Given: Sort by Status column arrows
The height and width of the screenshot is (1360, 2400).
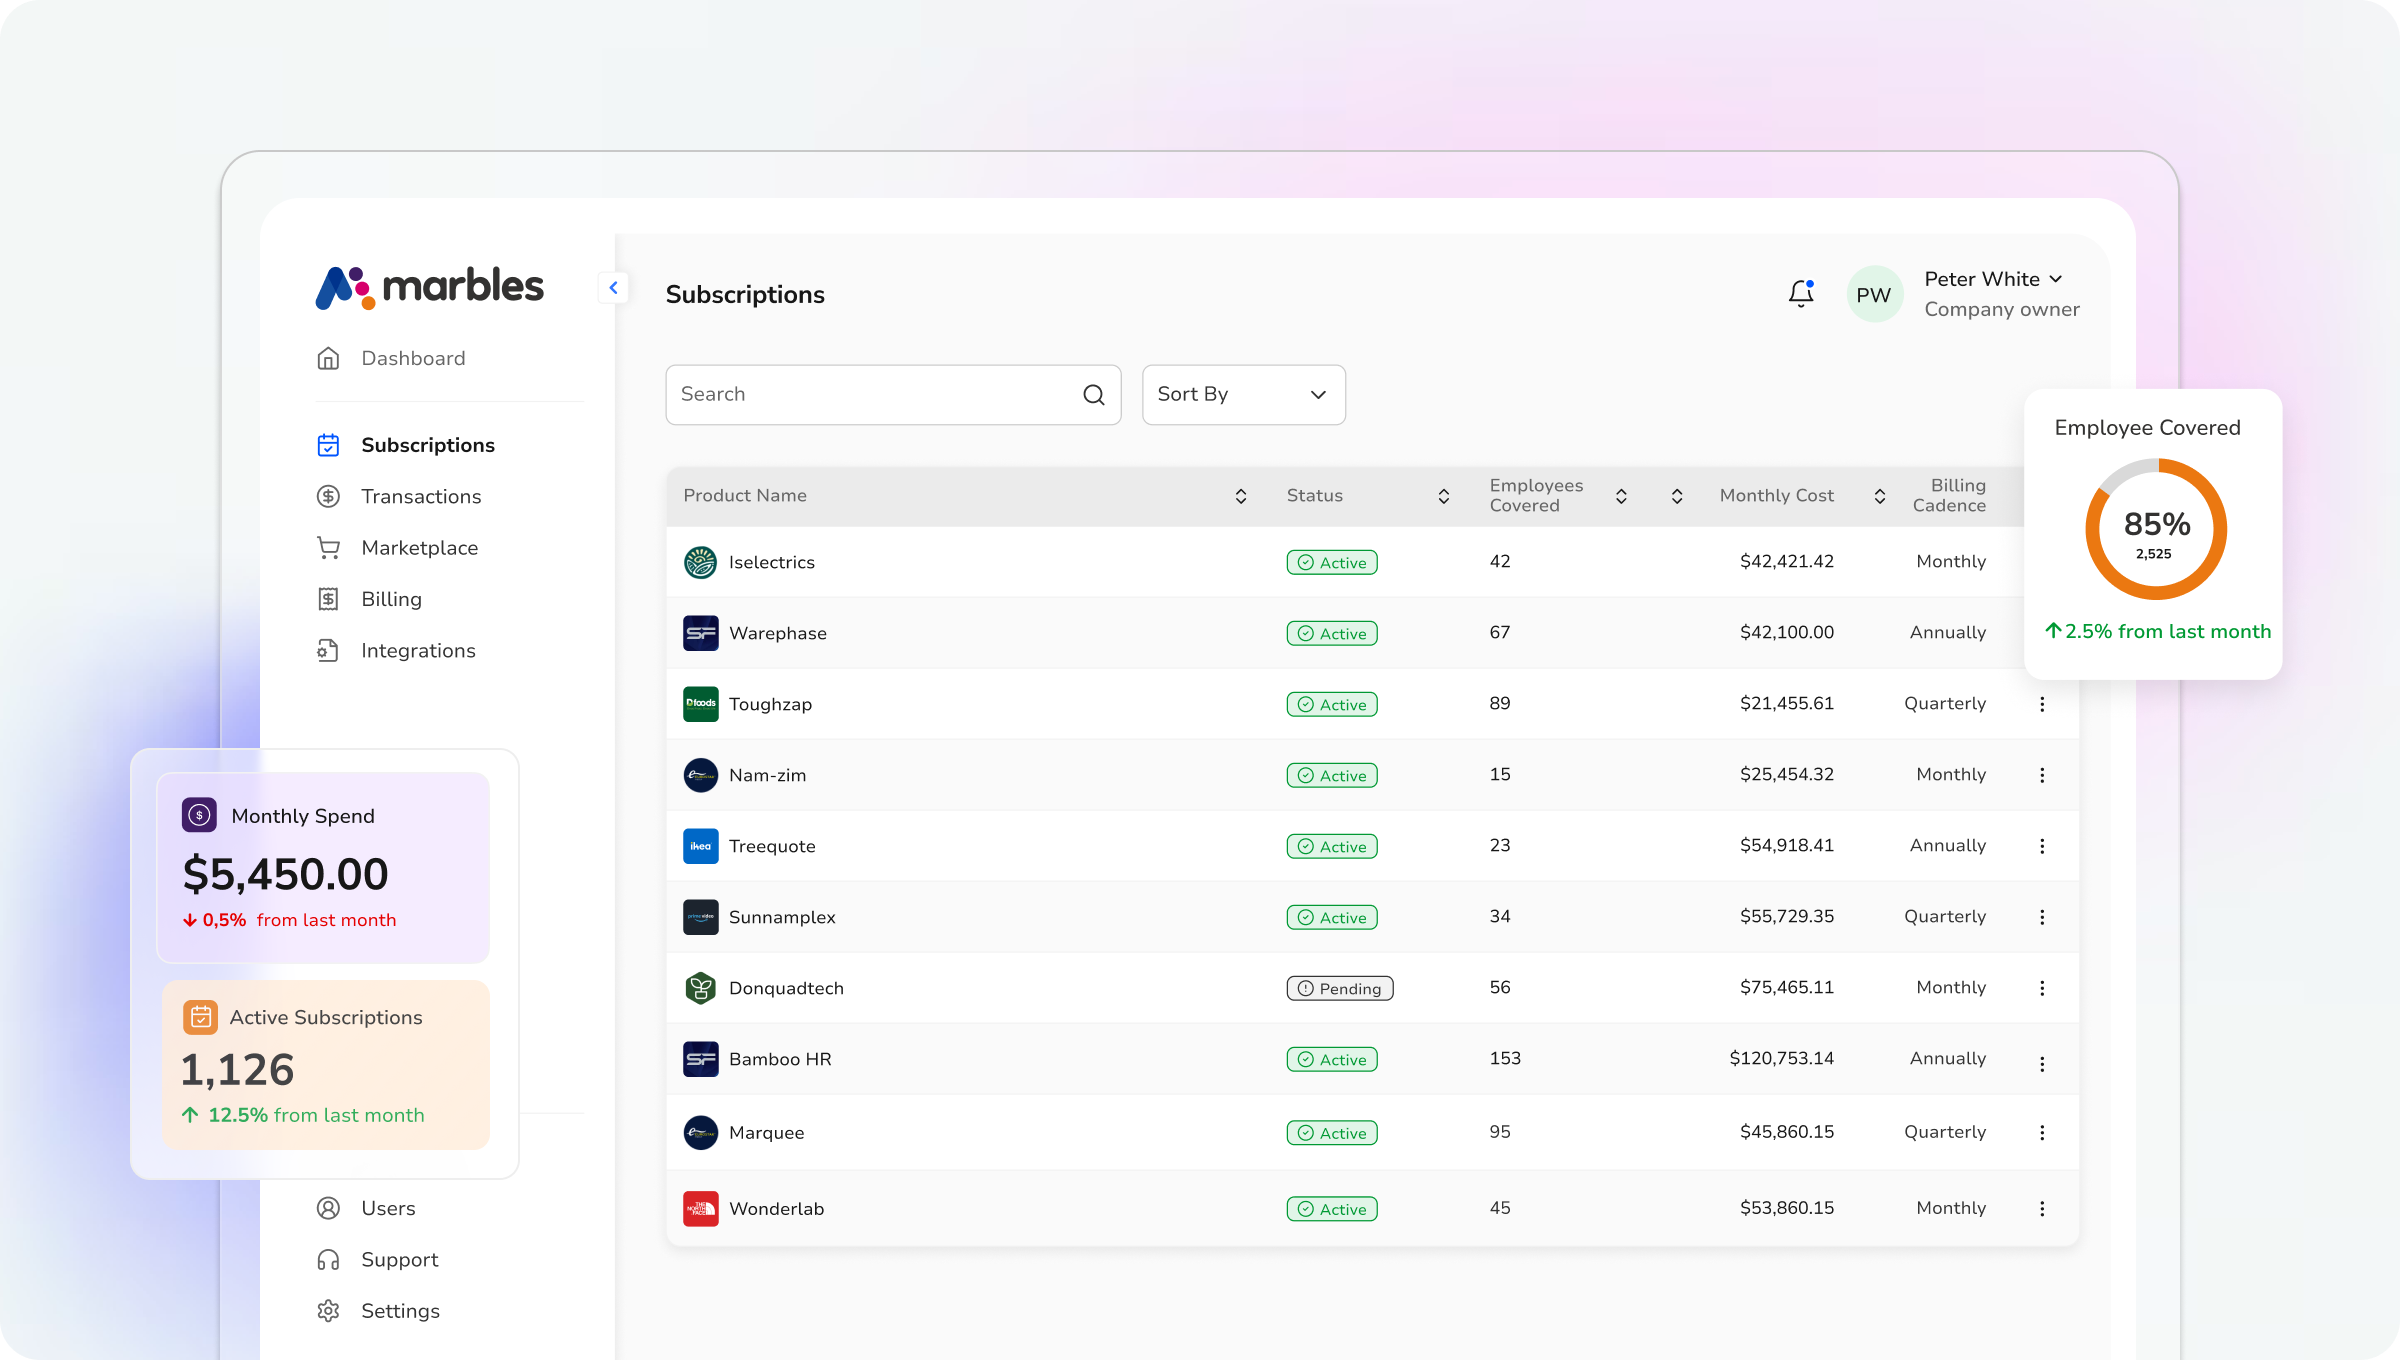Looking at the screenshot, I should tap(1444, 496).
